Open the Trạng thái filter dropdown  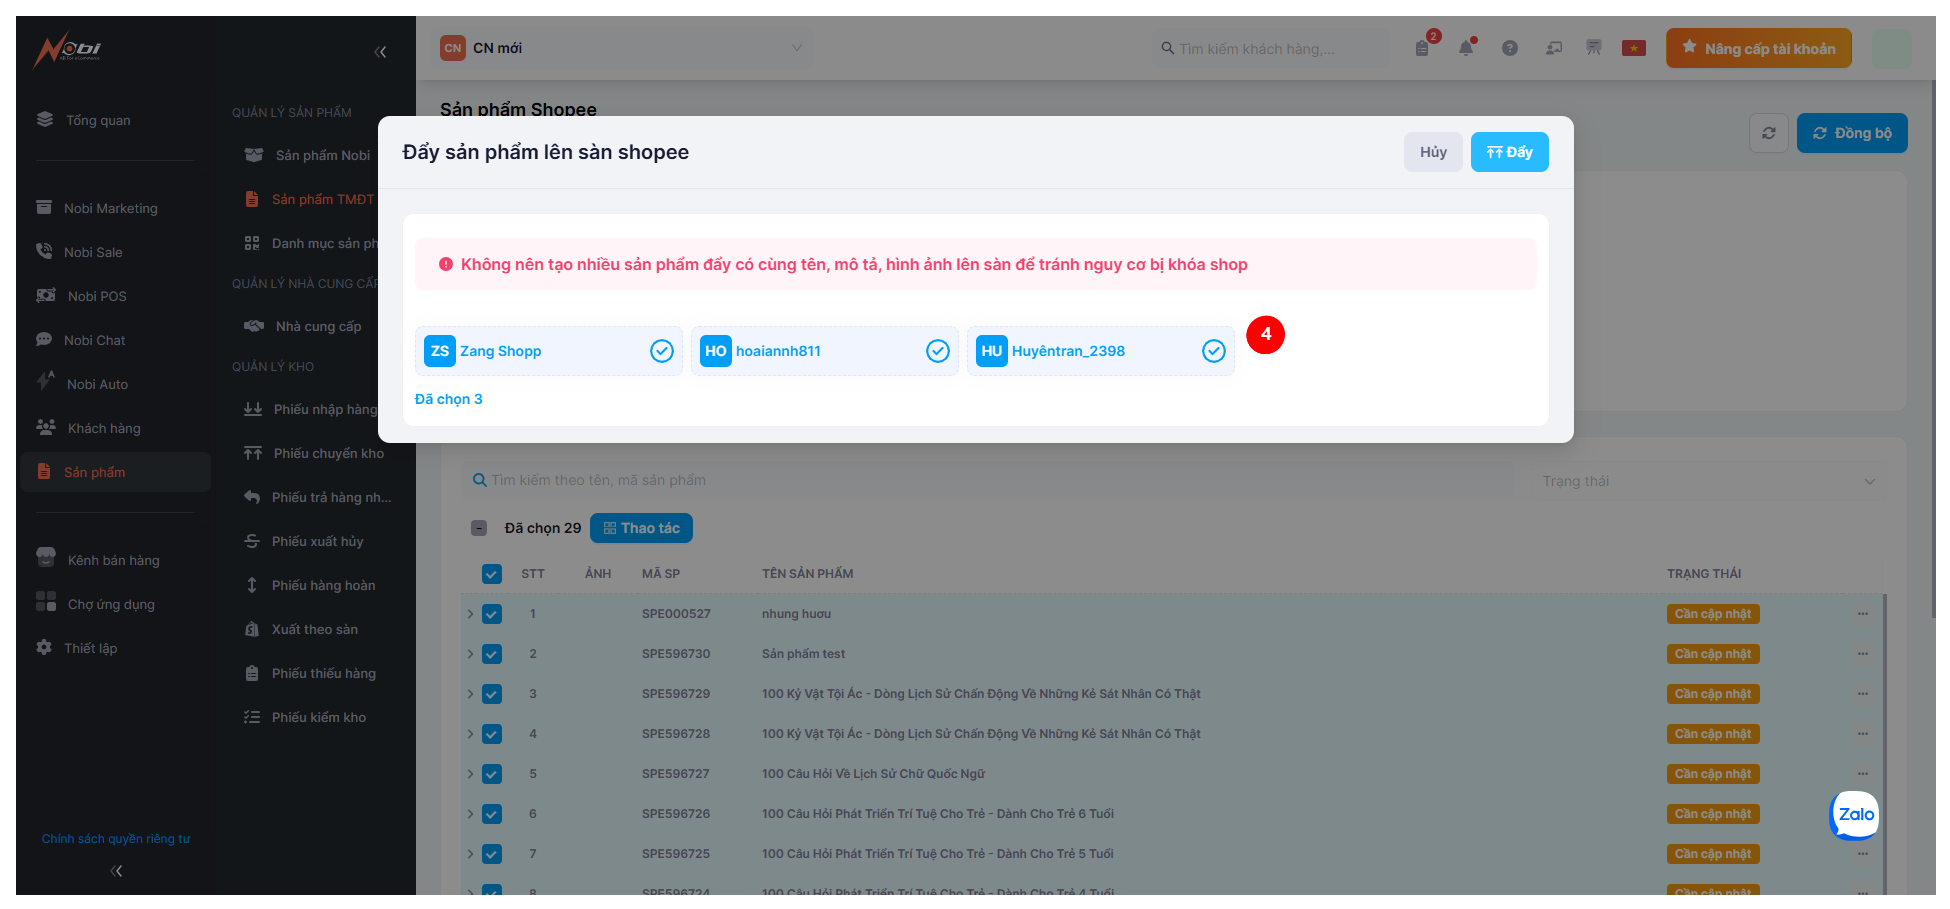1706,481
